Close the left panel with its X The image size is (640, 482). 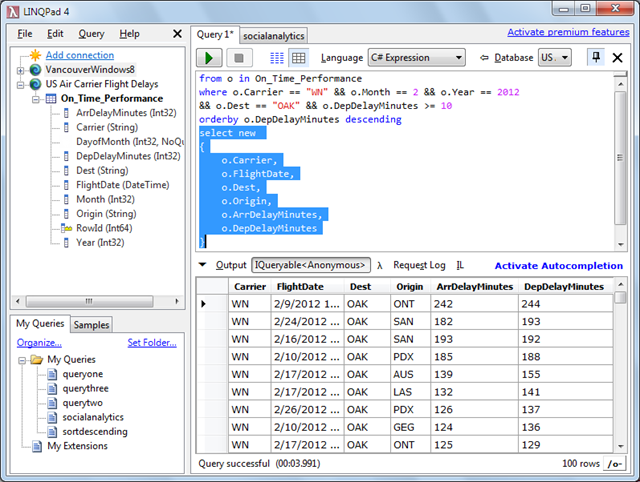(177, 33)
